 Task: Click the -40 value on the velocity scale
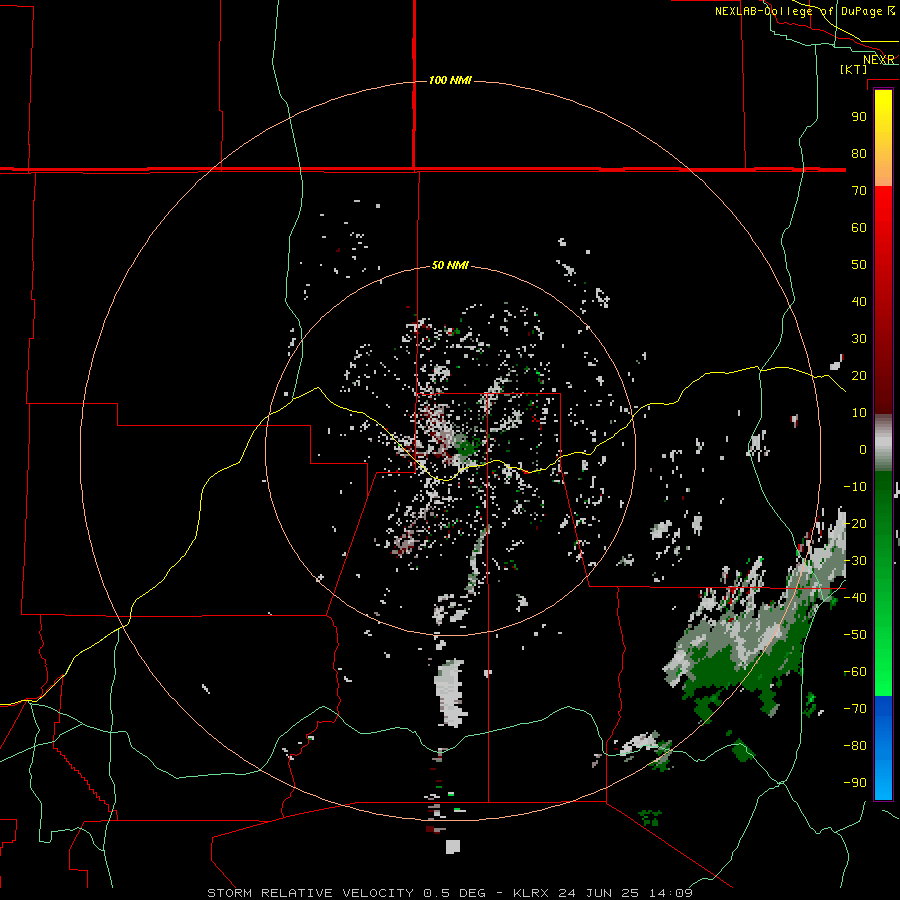[855, 598]
